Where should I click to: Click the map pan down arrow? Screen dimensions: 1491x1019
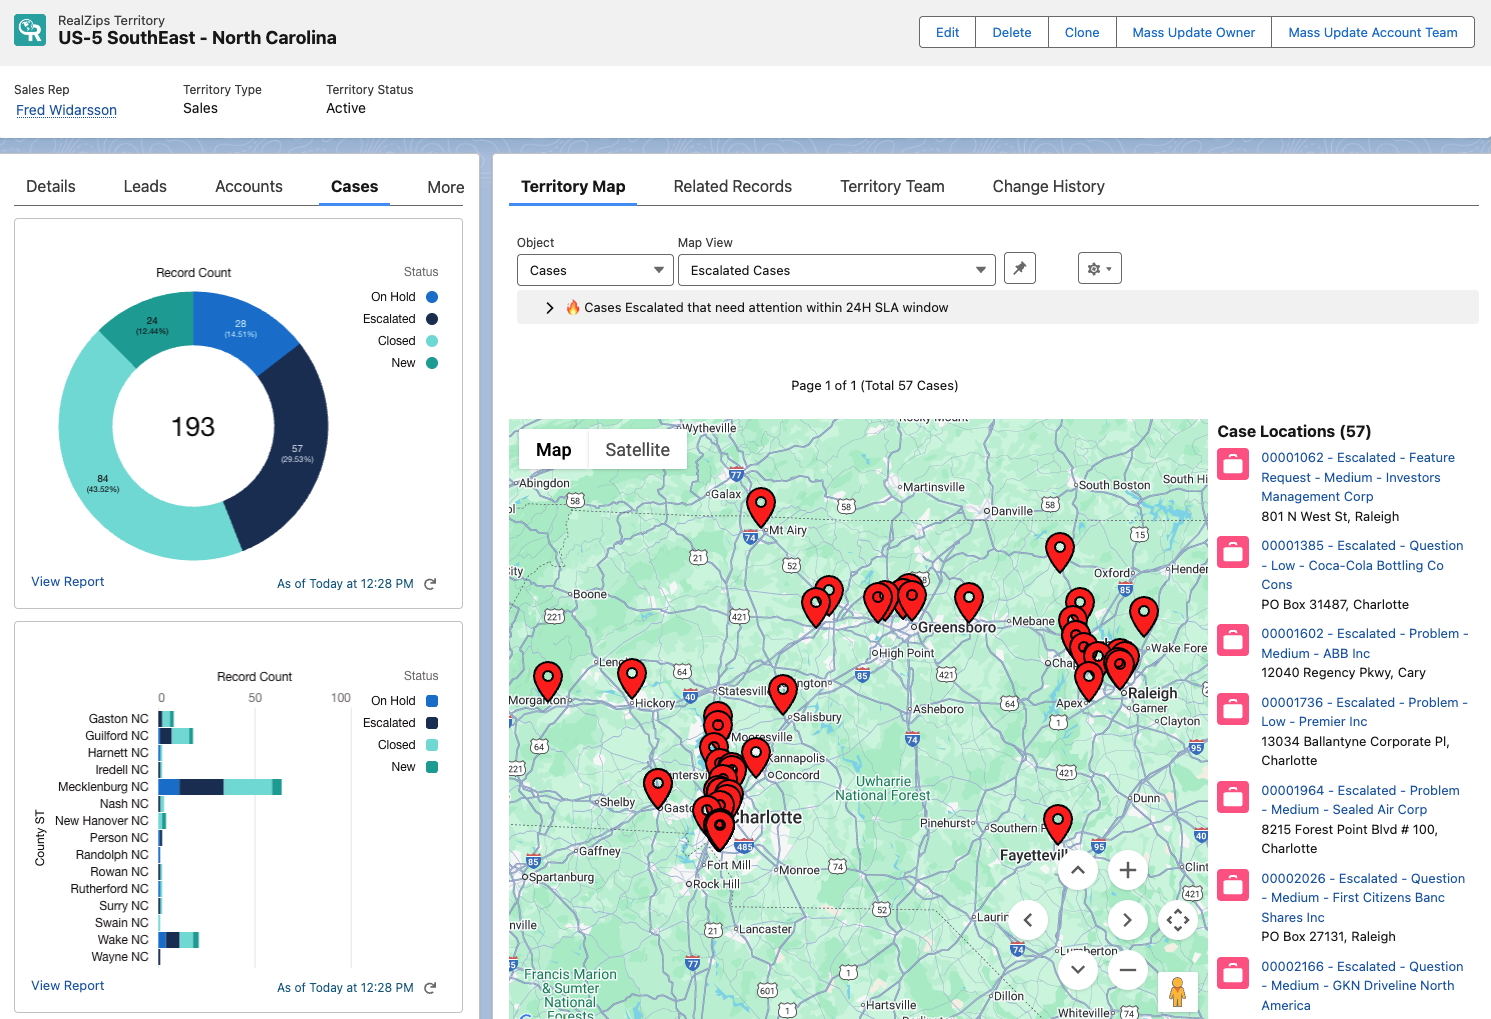pos(1077,969)
